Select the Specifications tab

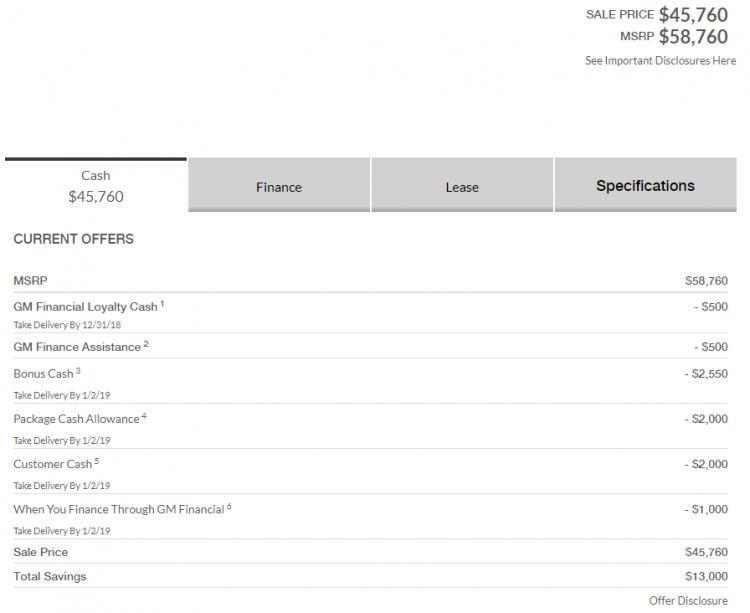click(x=646, y=185)
